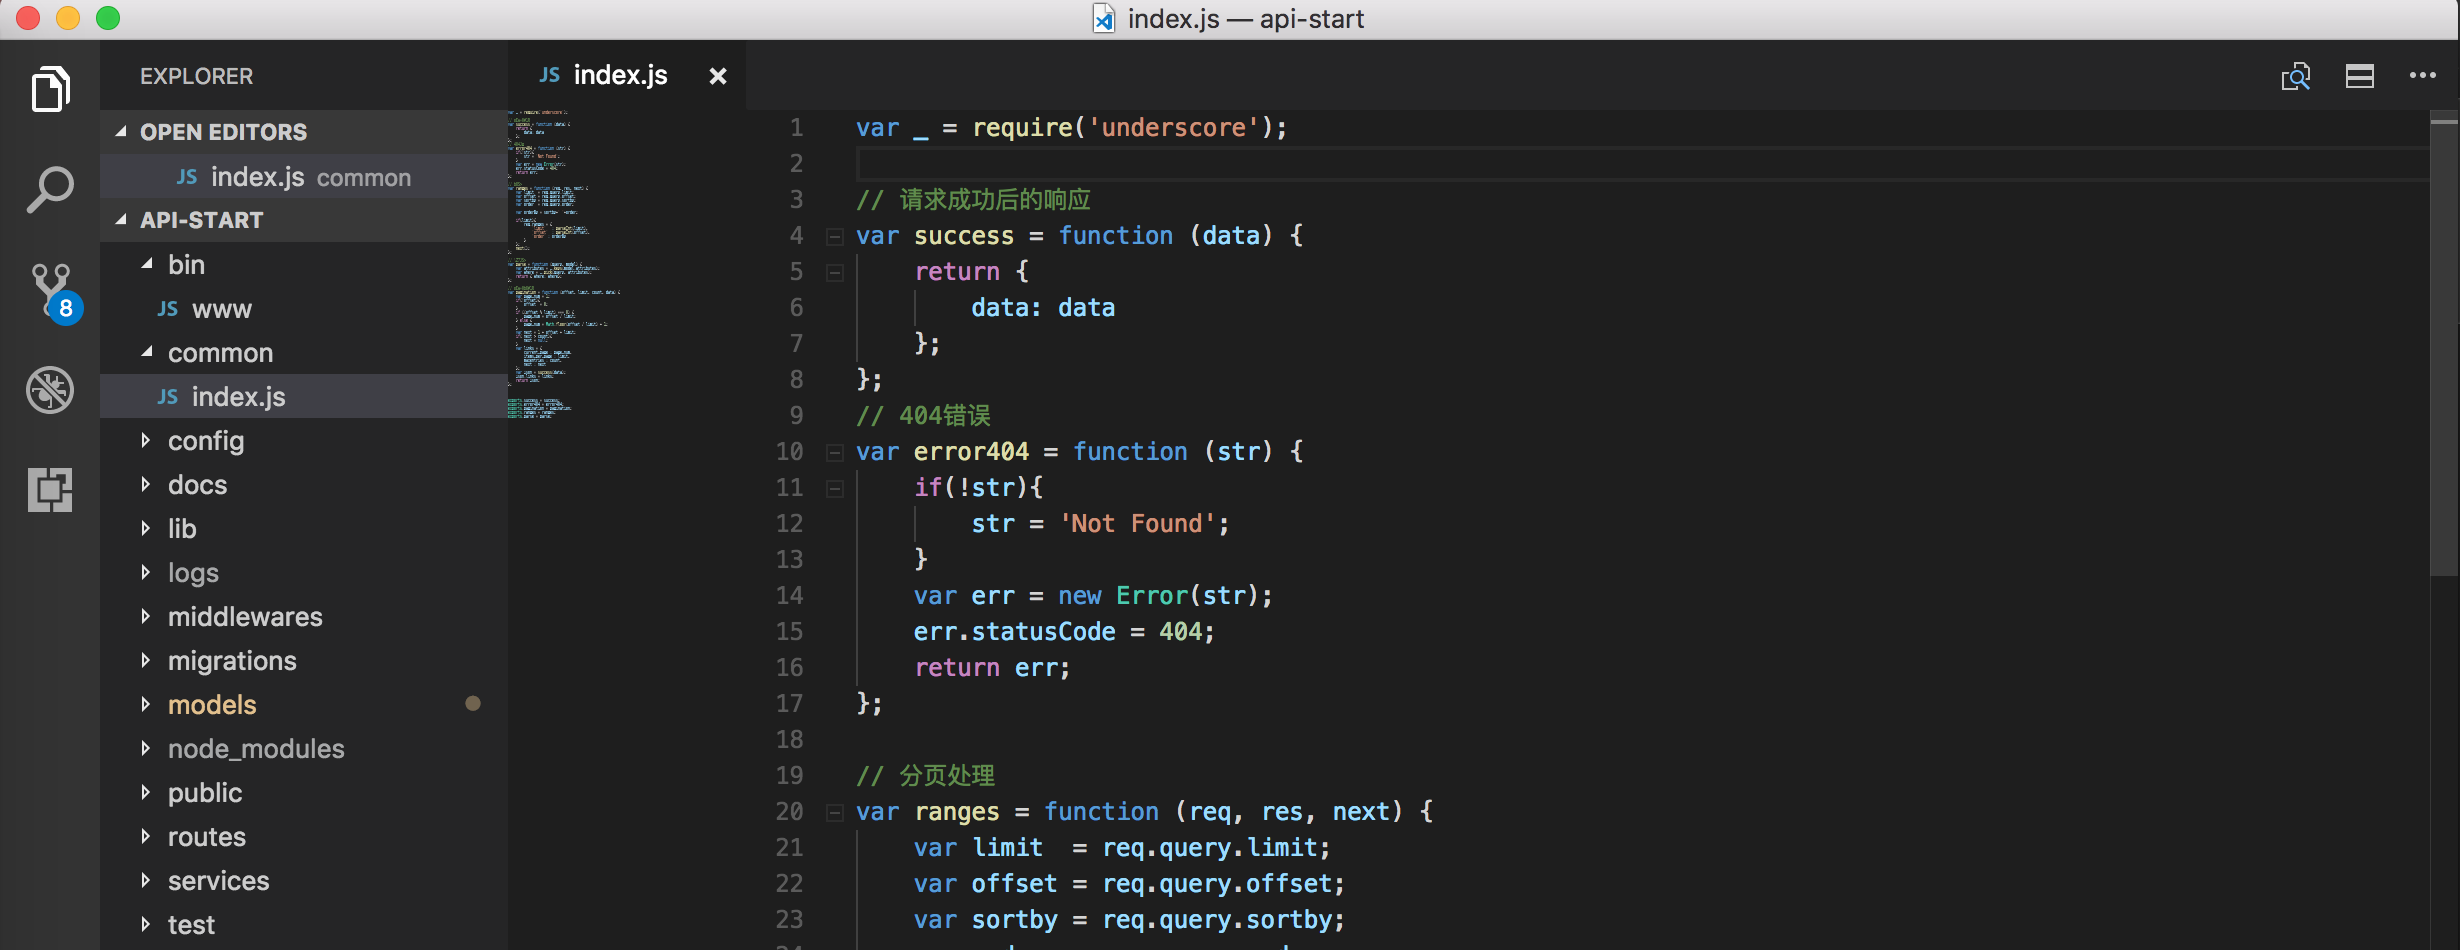The width and height of the screenshot is (2460, 950).
Task: Open the Extensions view icon
Action: (x=50, y=490)
